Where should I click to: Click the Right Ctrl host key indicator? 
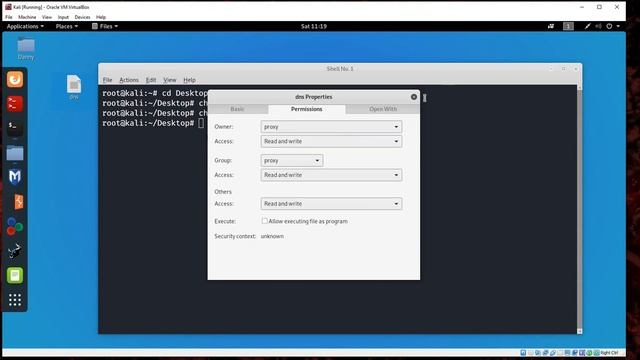tap(609, 352)
